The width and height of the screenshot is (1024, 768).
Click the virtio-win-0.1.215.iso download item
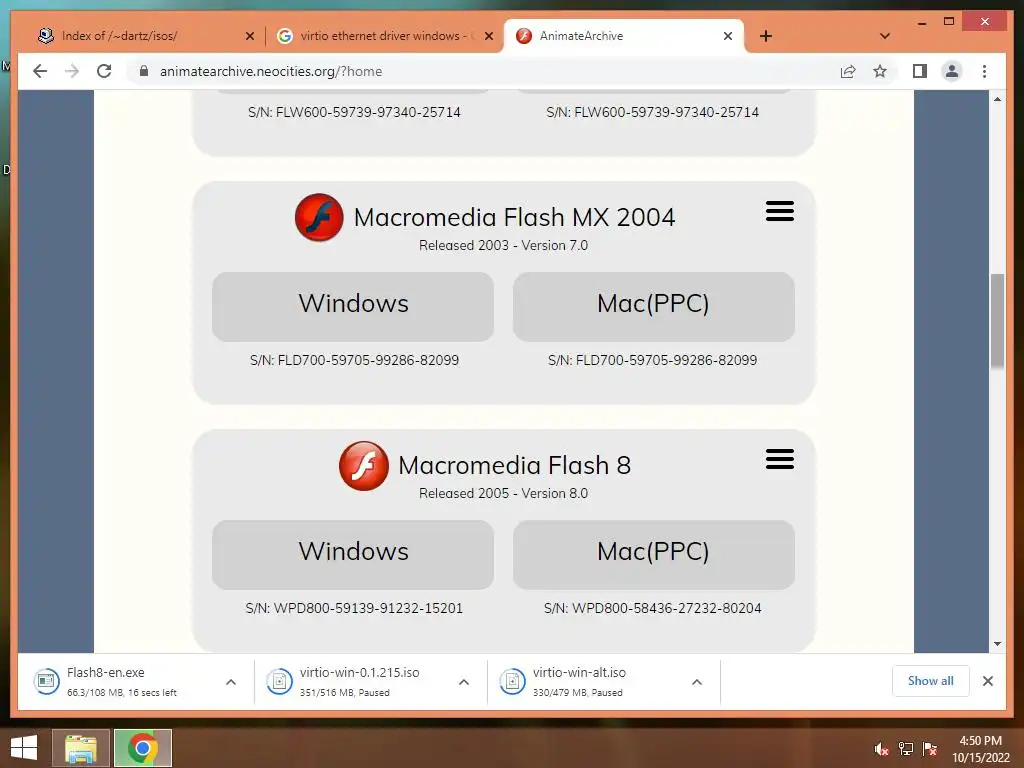tap(358, 681)
